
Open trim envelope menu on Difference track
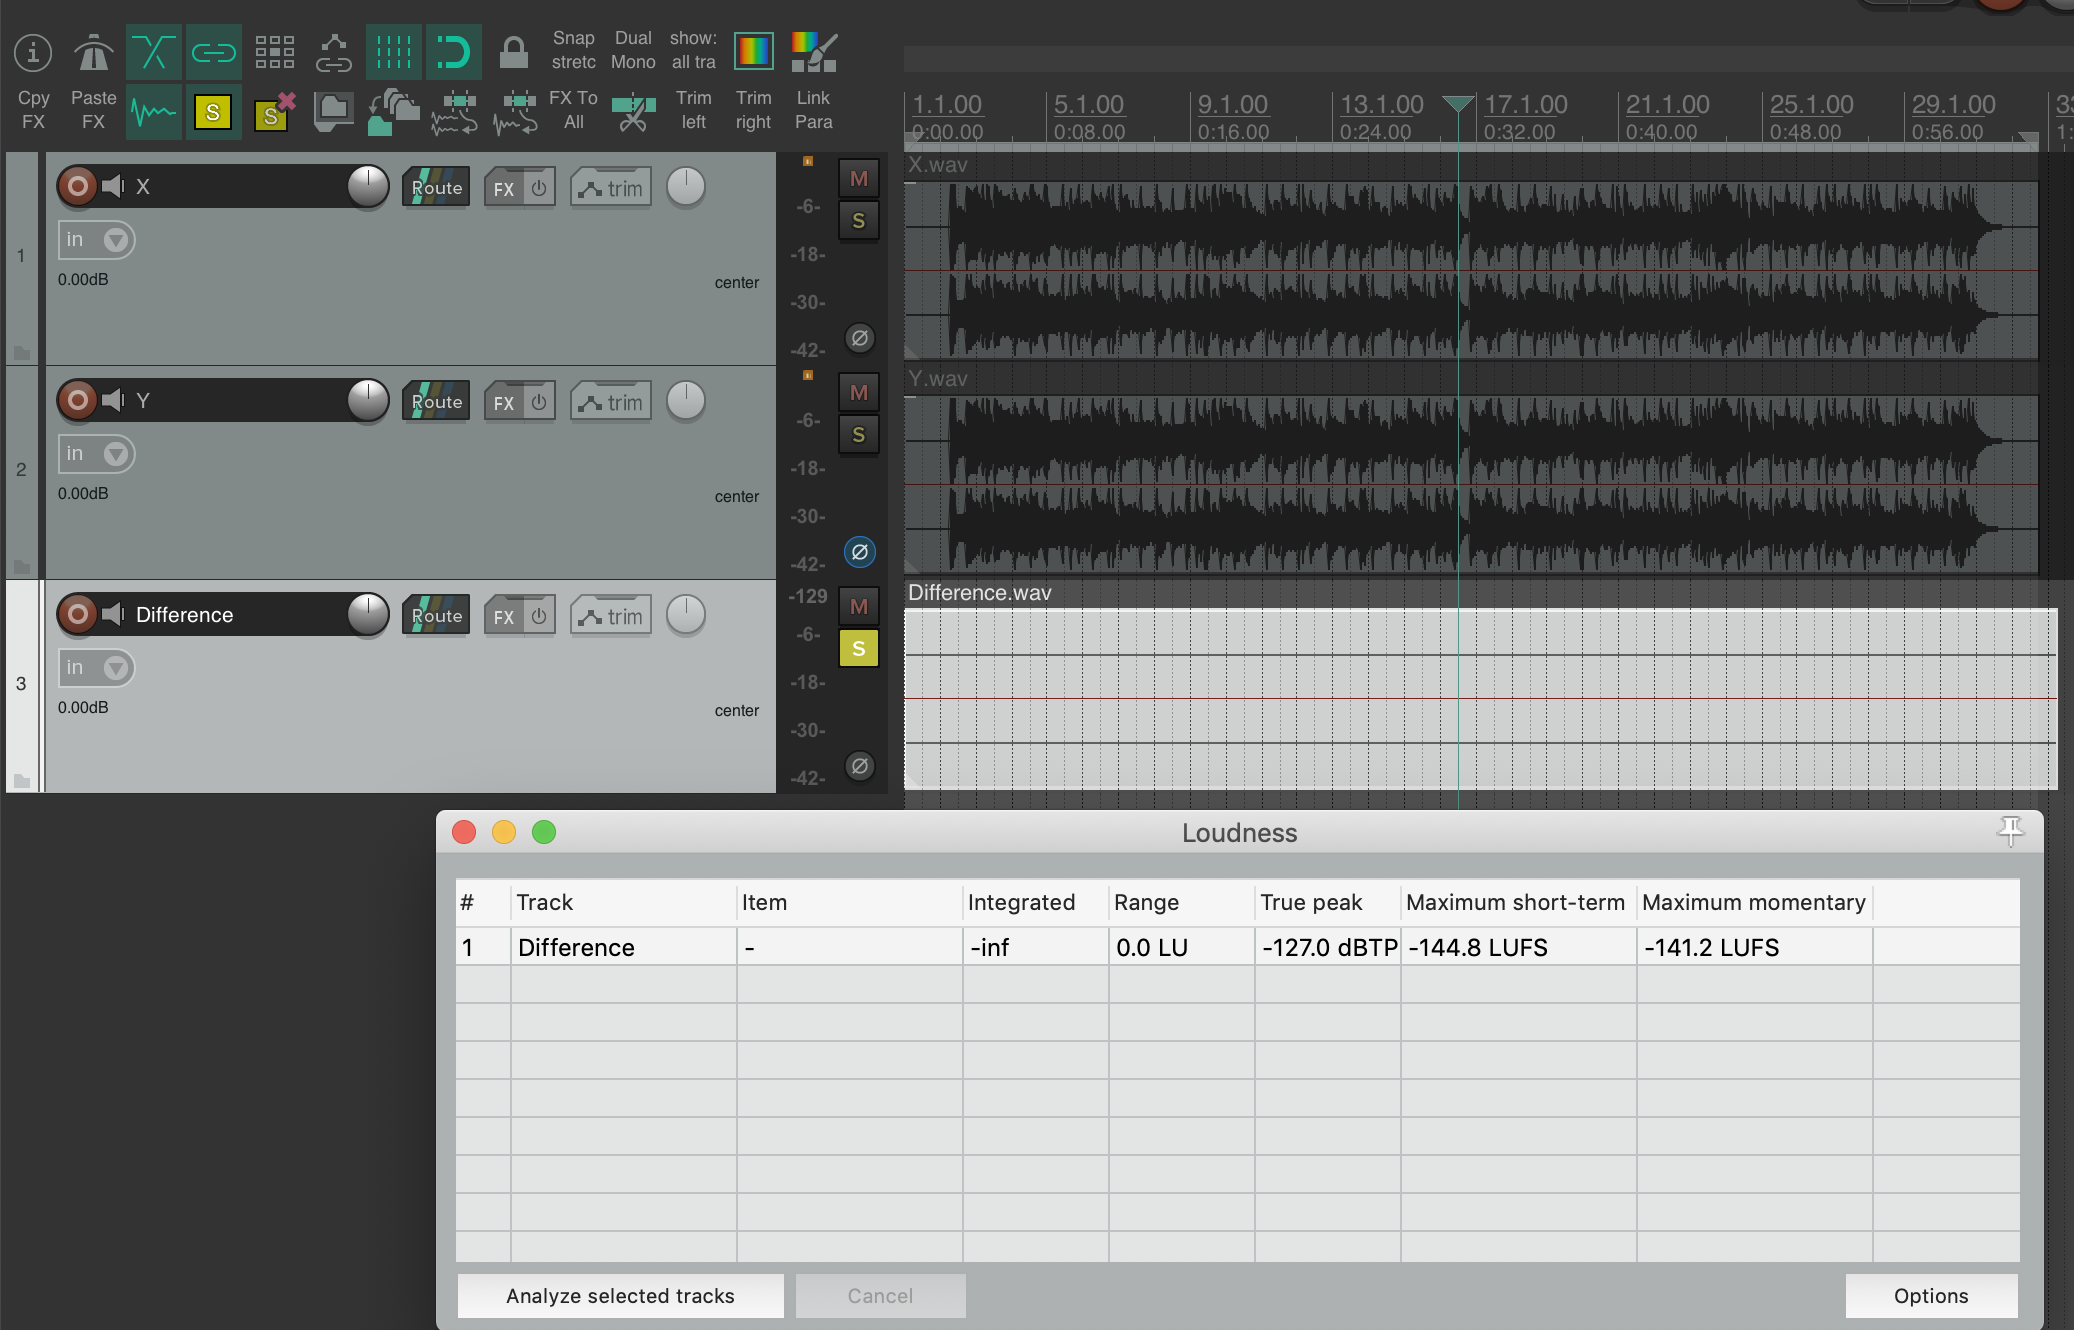tap(611, 616)
